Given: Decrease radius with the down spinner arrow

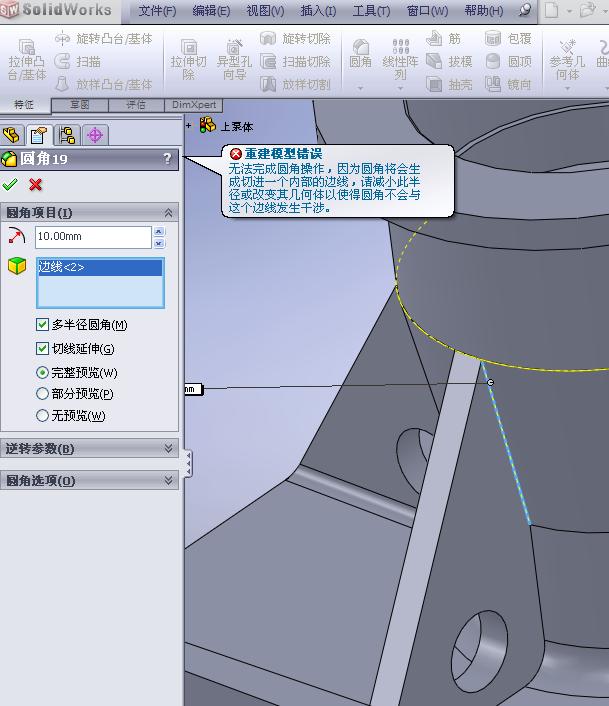Looking at the screenshot, I should (159, 243).
